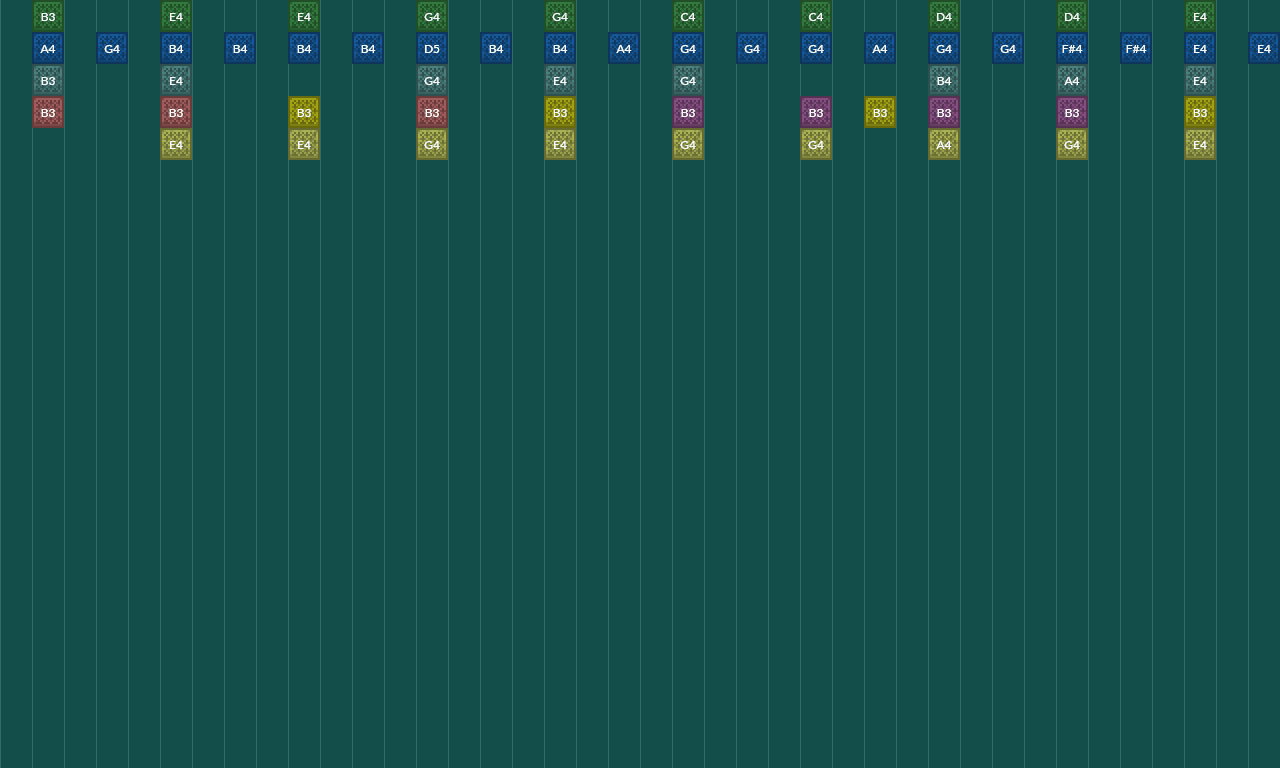Screen dimensions: 1280x768
Task: Select the gray B4 note
Action: [x=944, y=80]
